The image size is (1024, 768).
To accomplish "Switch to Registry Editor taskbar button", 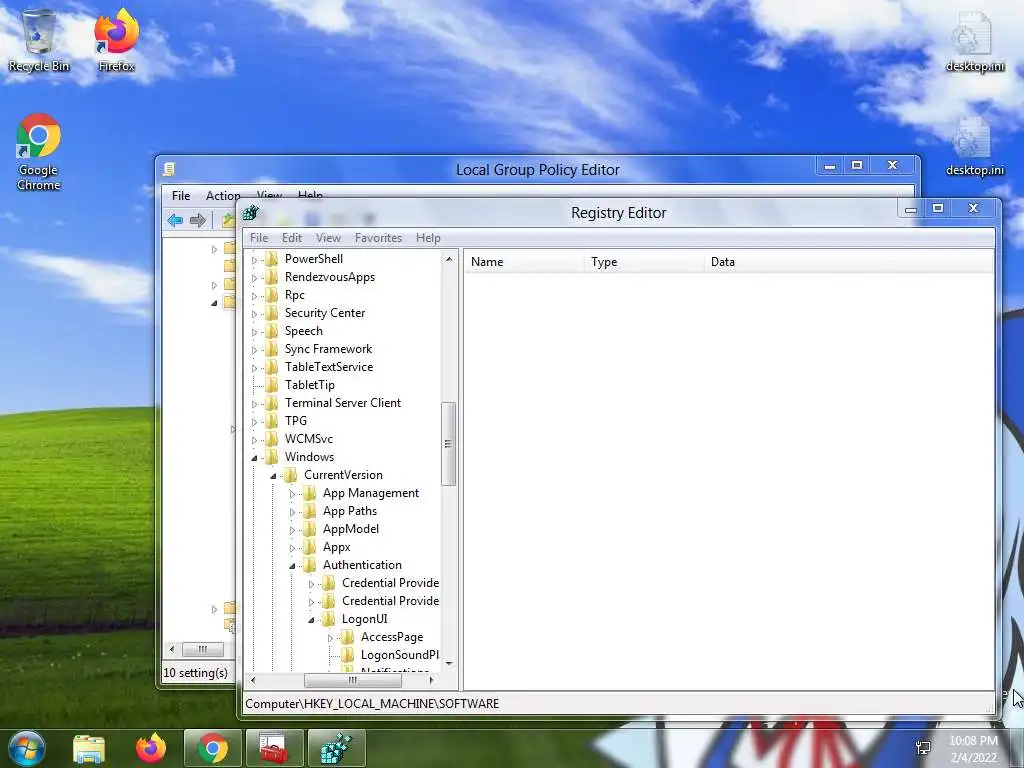I will (336, 749).
